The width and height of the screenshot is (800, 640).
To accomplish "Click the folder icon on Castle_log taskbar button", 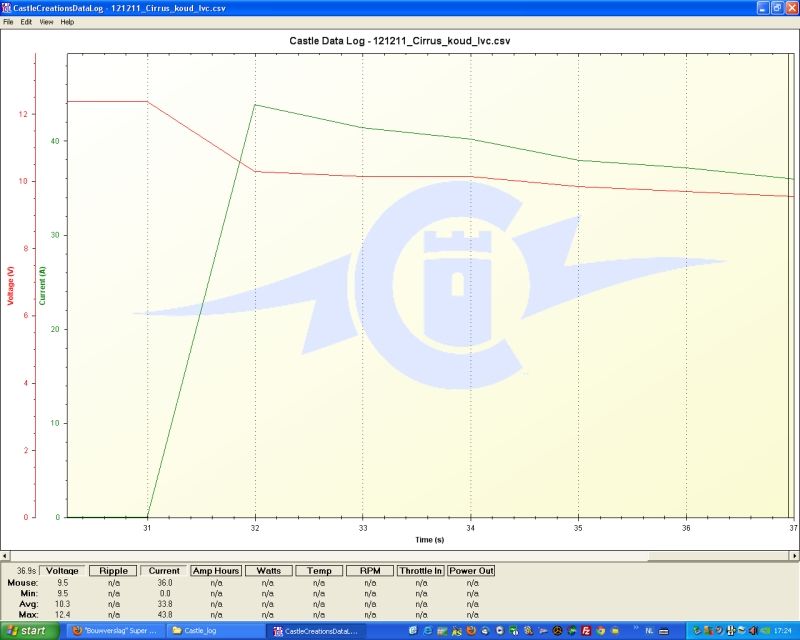I will [177, 631].
